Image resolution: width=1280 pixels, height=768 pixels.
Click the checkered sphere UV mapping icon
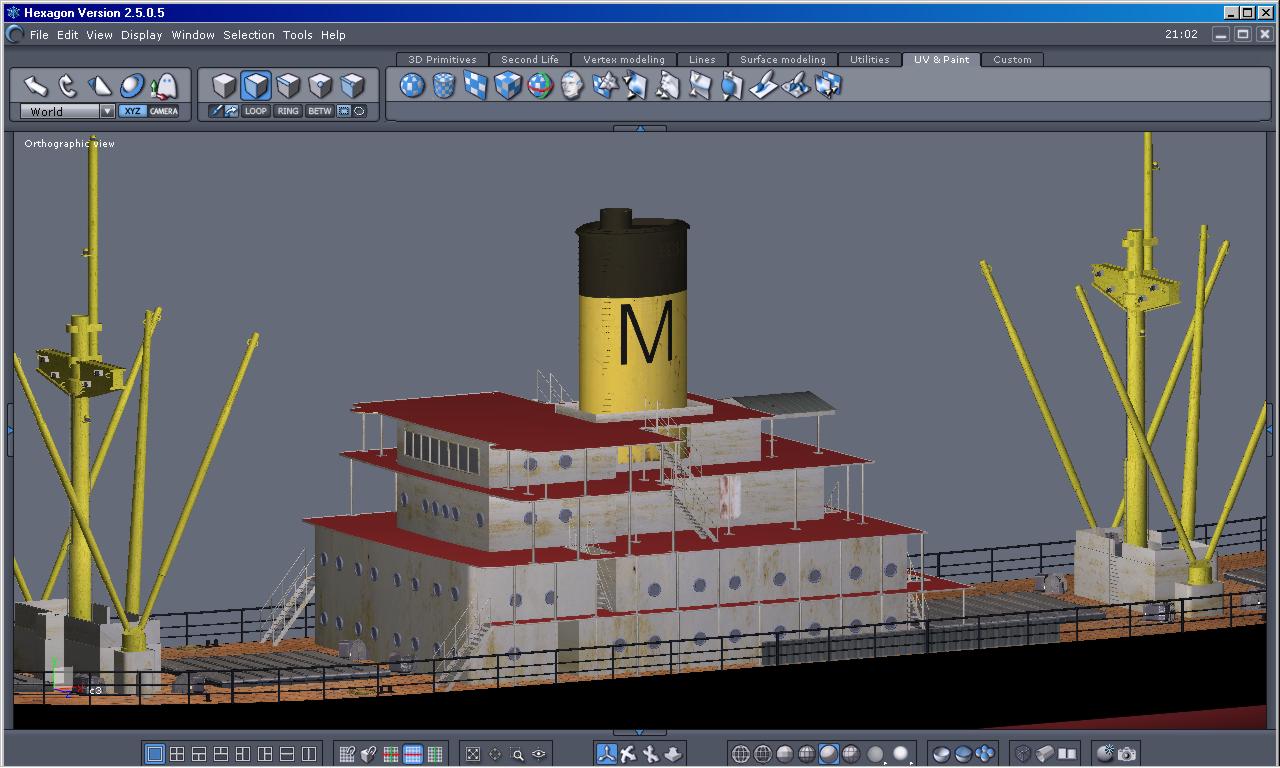(412, 86)
